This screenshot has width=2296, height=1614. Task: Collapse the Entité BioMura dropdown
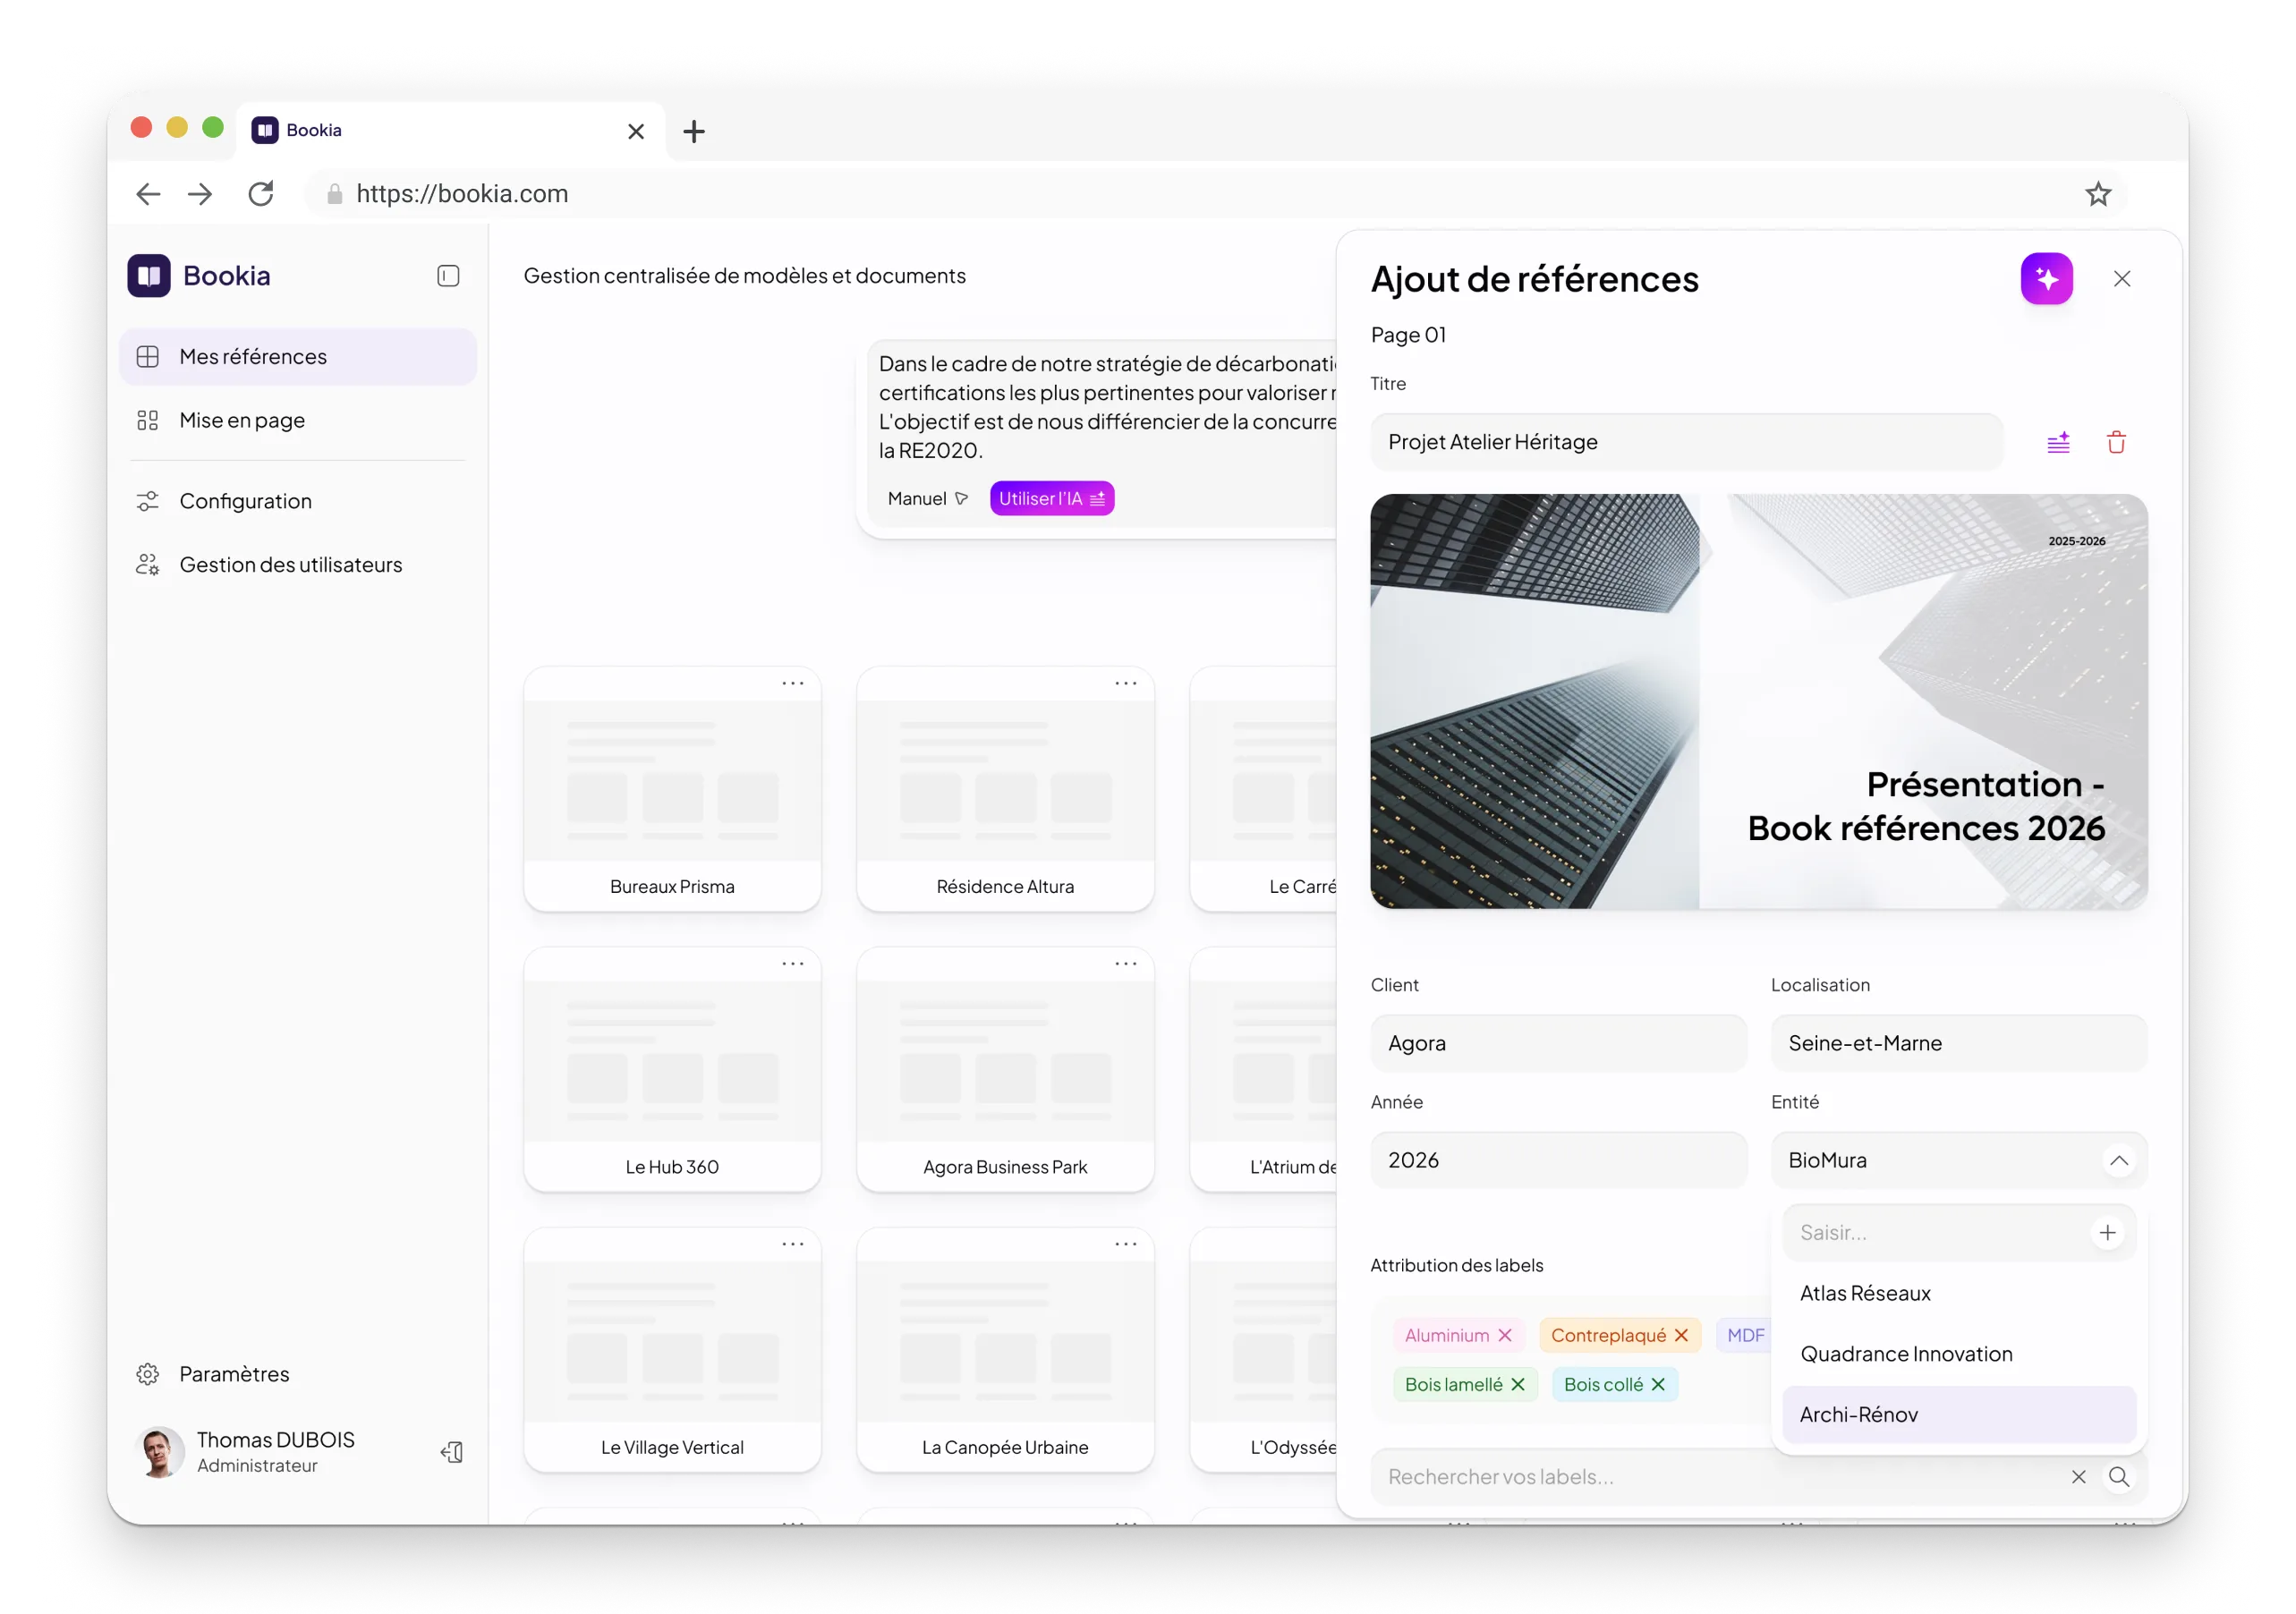coord(2118,1160)
